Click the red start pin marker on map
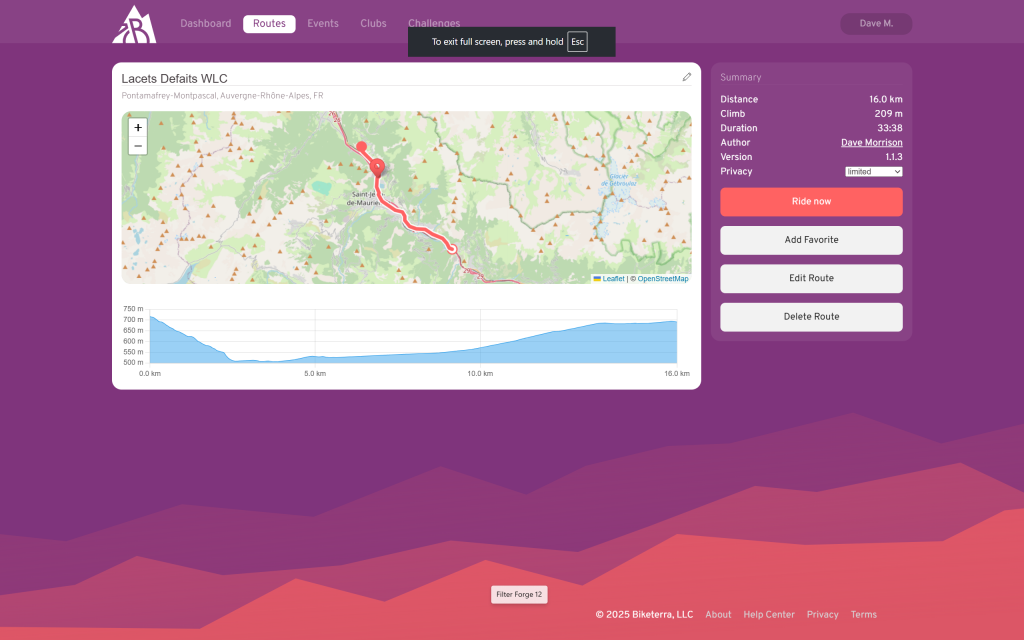Screen dimensions: 1024x640 coord(377,166)
